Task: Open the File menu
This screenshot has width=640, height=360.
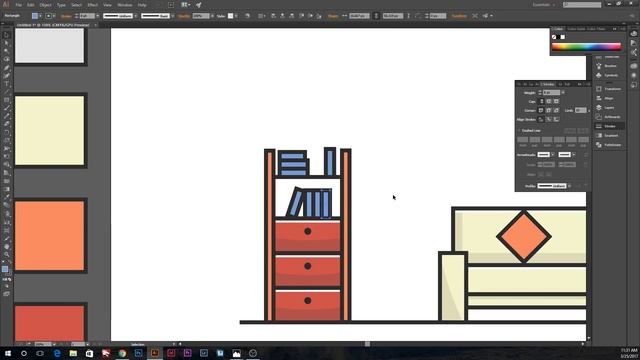Action: pos(18,5)
